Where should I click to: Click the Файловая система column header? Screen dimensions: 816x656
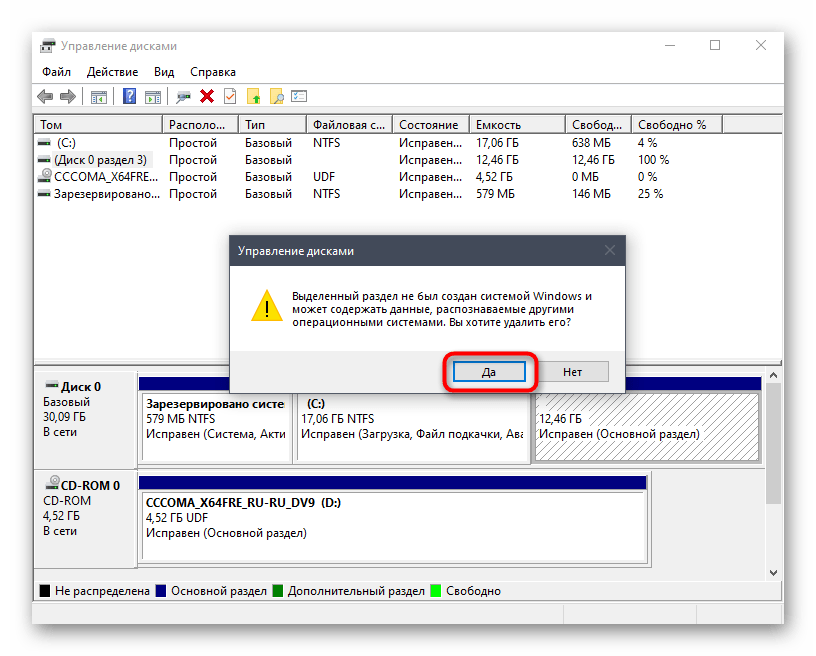pos(348,125)
